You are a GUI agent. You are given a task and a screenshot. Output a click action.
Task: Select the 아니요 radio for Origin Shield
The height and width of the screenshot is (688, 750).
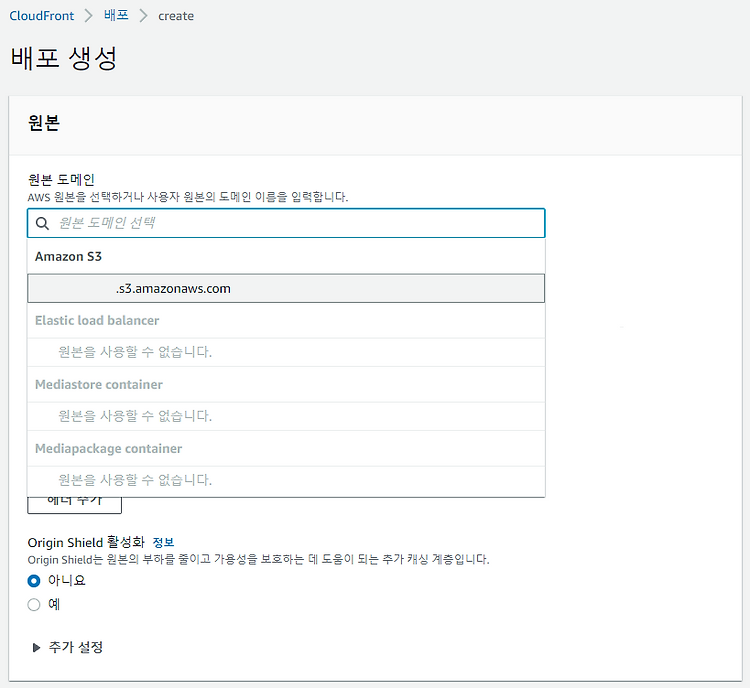tap(34, 581)
